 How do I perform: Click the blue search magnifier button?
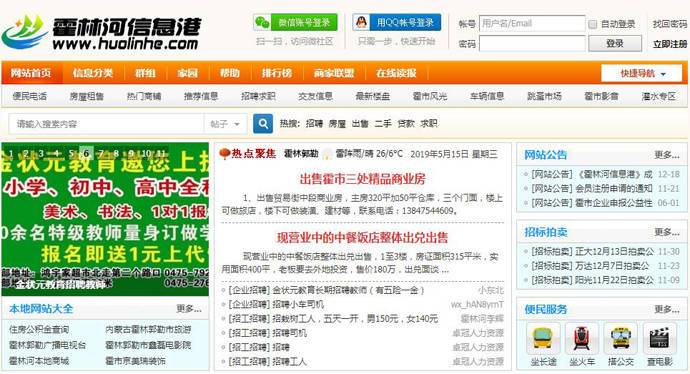[x=263, y=124]
